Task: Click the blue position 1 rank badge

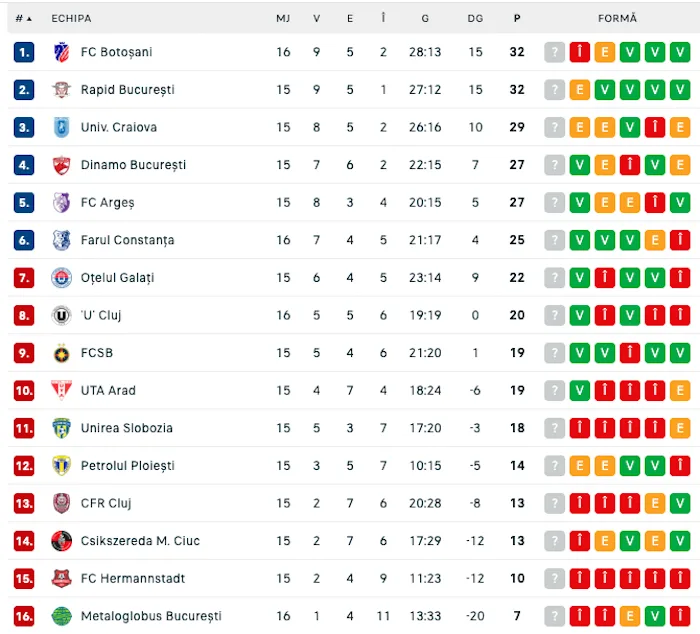Action: pyautogui.click(x=24, y=52)
